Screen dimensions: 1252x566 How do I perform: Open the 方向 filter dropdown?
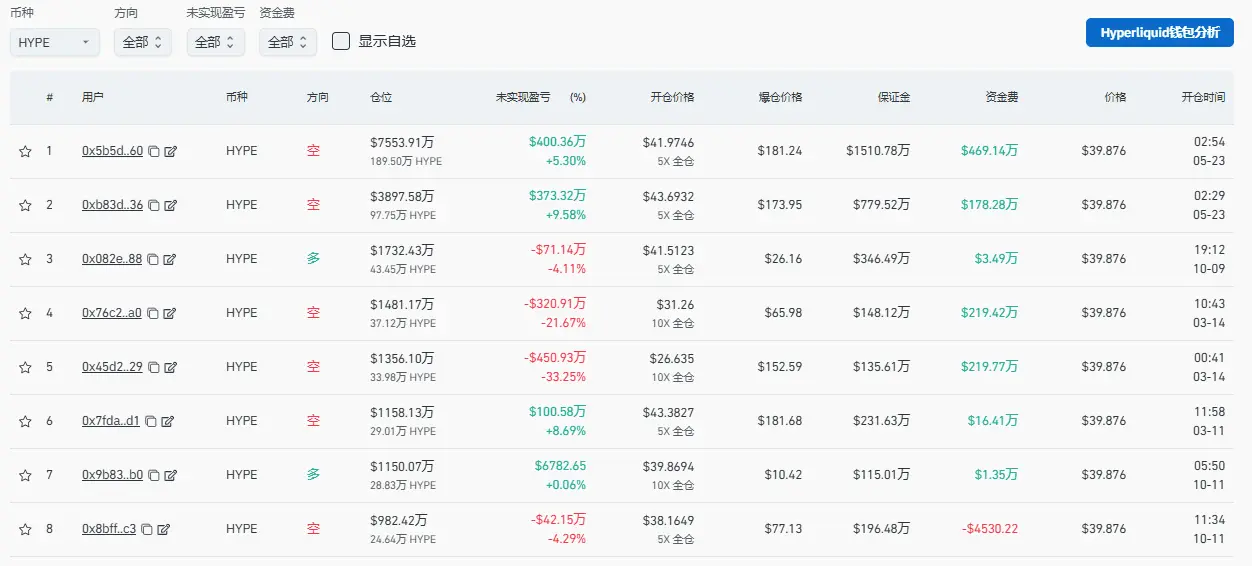(x=142, y=42)
